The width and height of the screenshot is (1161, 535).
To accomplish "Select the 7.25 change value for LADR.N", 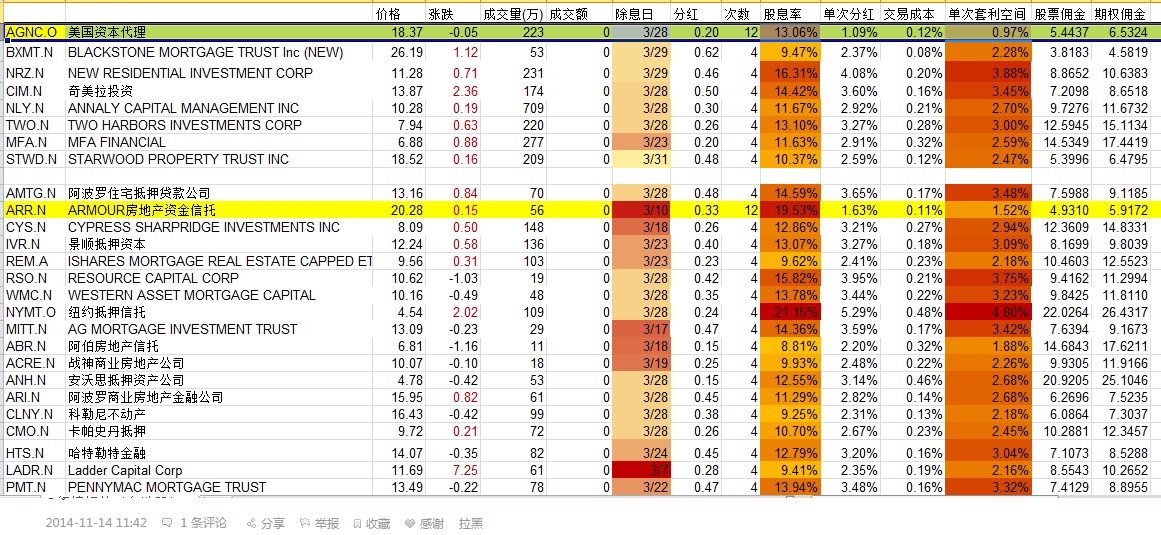I will click(x=465, y=470).
